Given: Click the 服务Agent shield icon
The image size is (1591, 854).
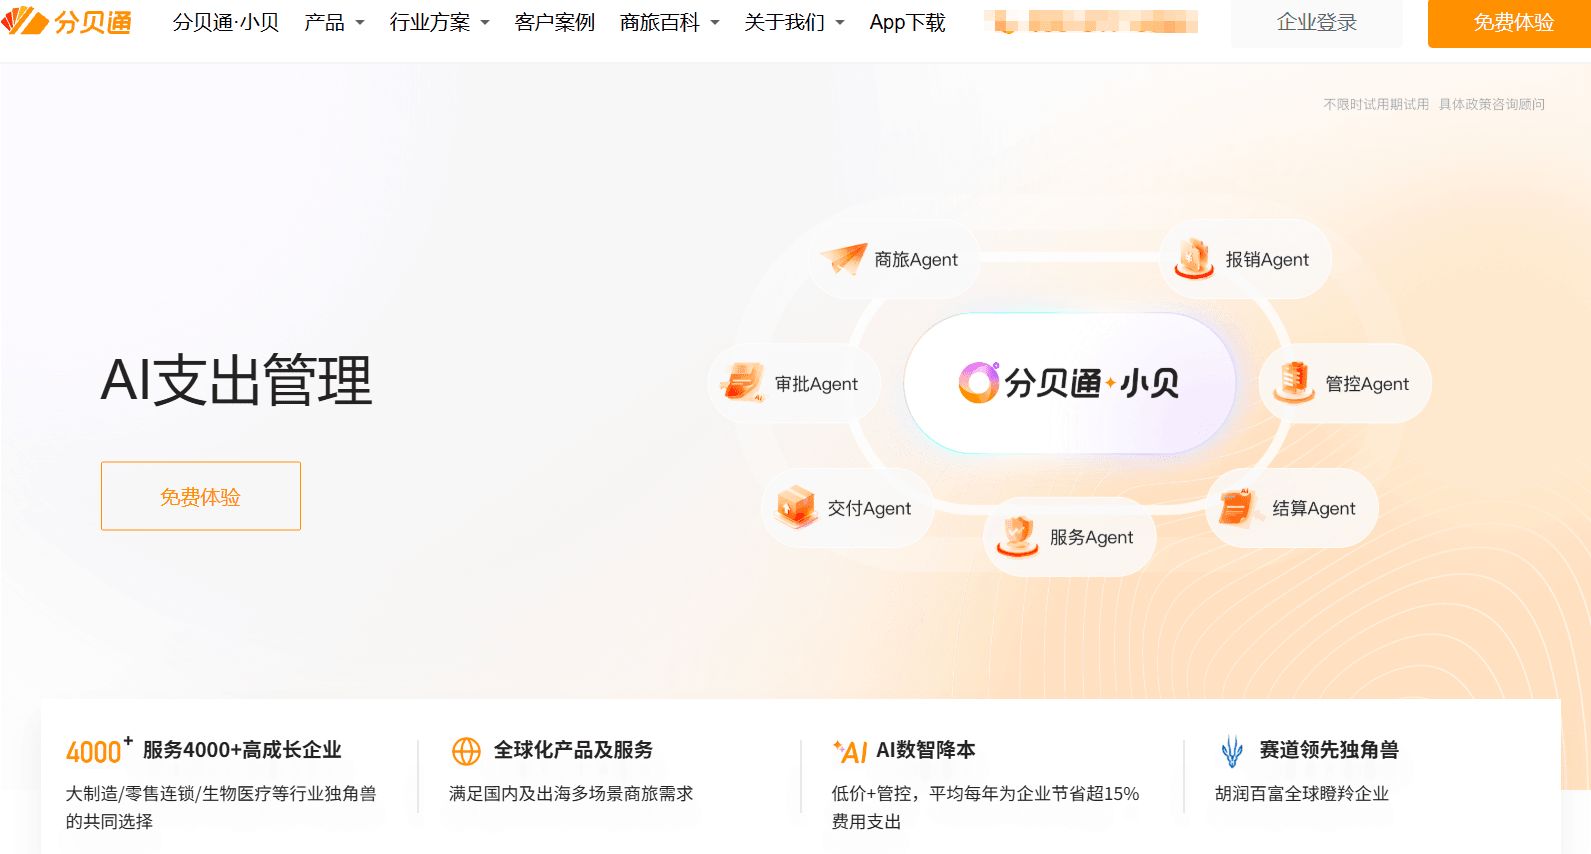Looking at the screenshot, I should [1018, 537].
